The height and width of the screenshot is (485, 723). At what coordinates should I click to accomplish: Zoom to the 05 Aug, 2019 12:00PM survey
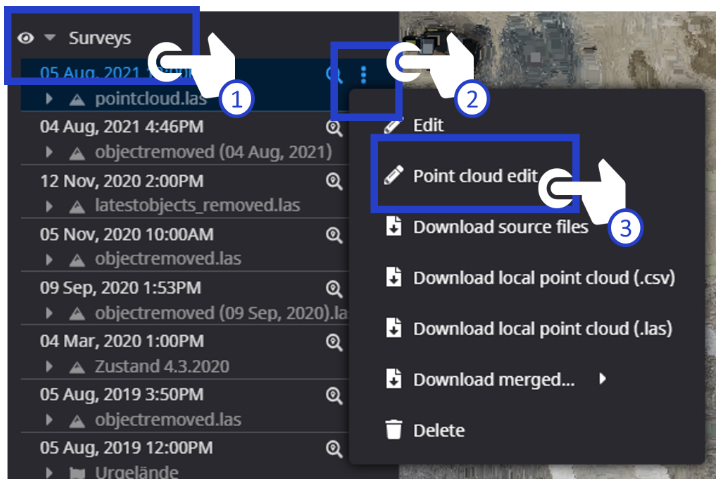(334, 449)
